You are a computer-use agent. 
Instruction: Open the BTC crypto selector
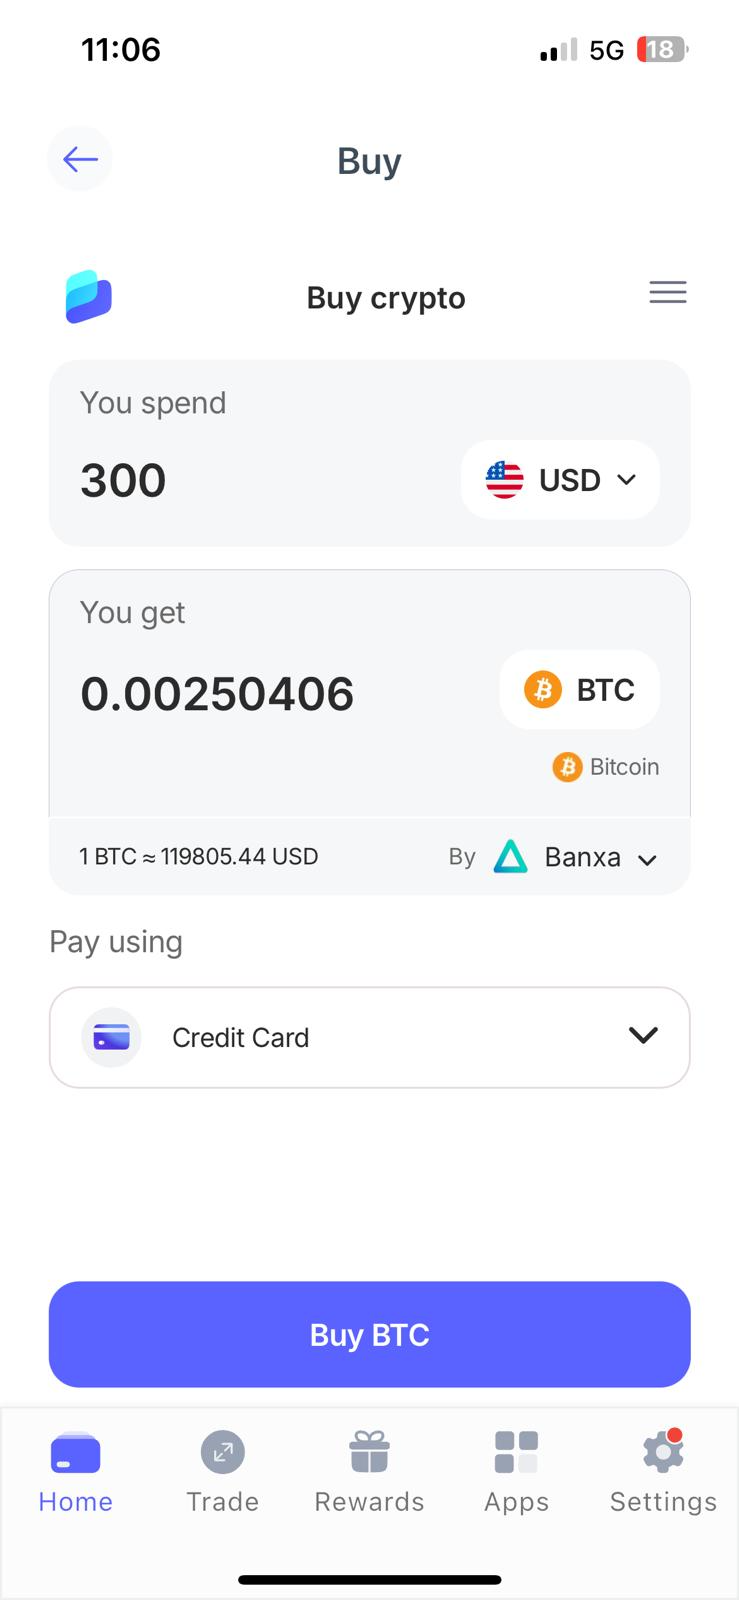580,690
